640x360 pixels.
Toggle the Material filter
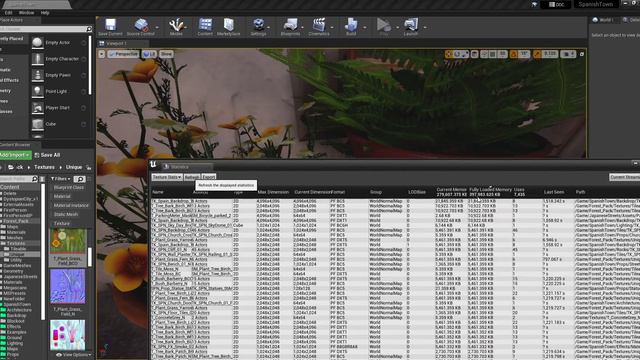click(x=62, y=196)
